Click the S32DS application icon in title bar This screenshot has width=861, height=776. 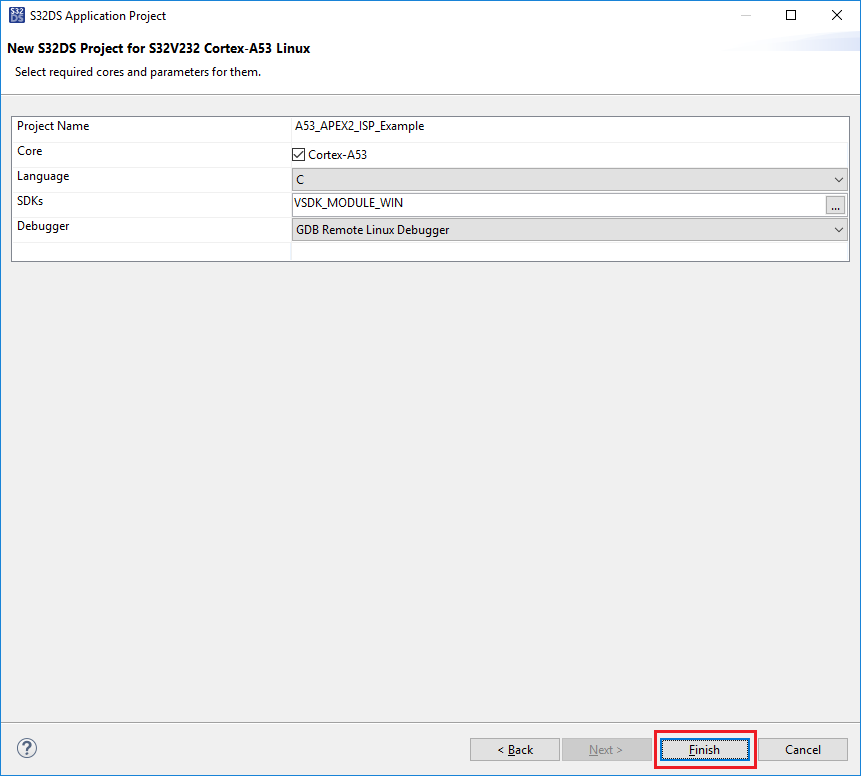coord(17,15)
